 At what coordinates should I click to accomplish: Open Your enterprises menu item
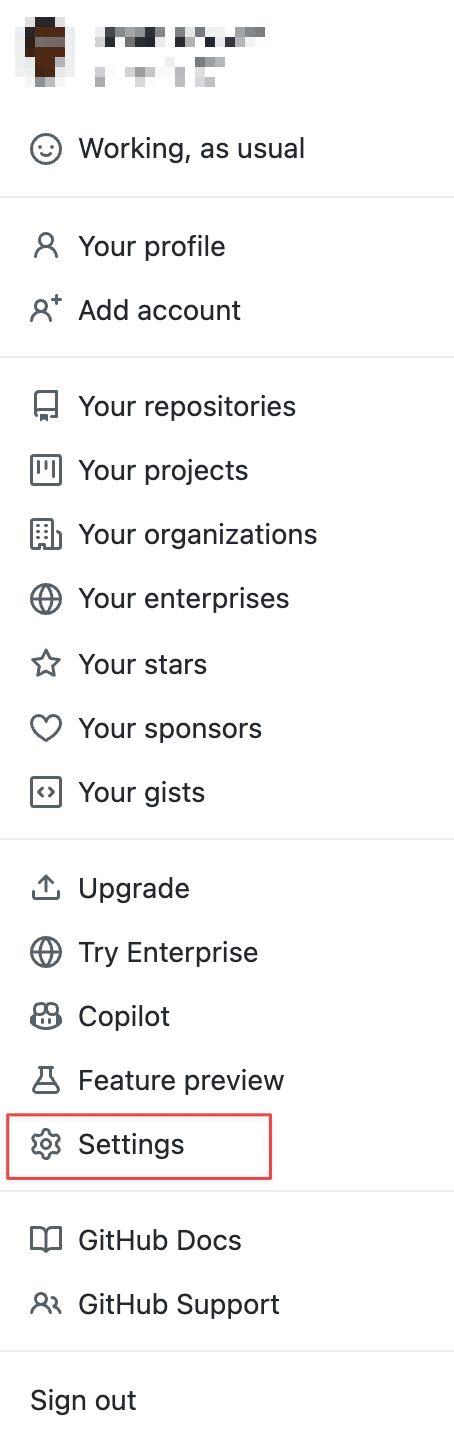click(227, 598)
